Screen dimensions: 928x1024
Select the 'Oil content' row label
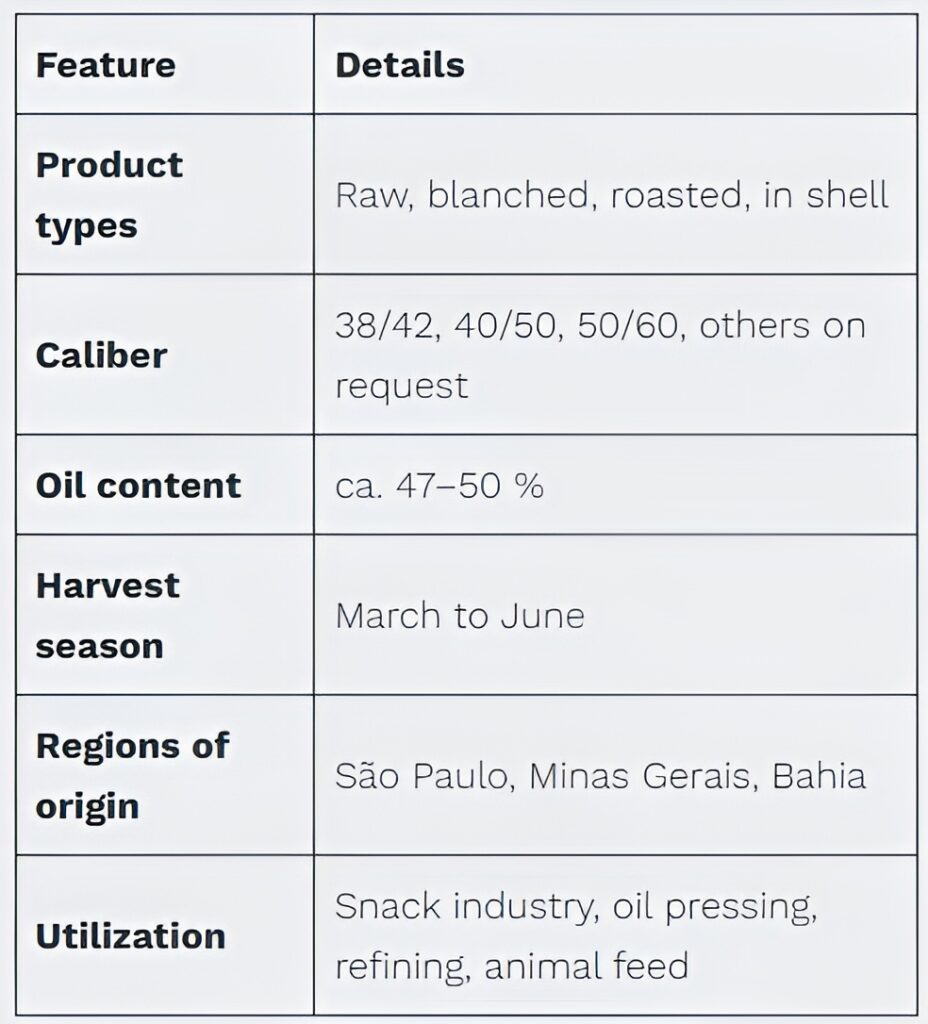(x=138, y=485)
